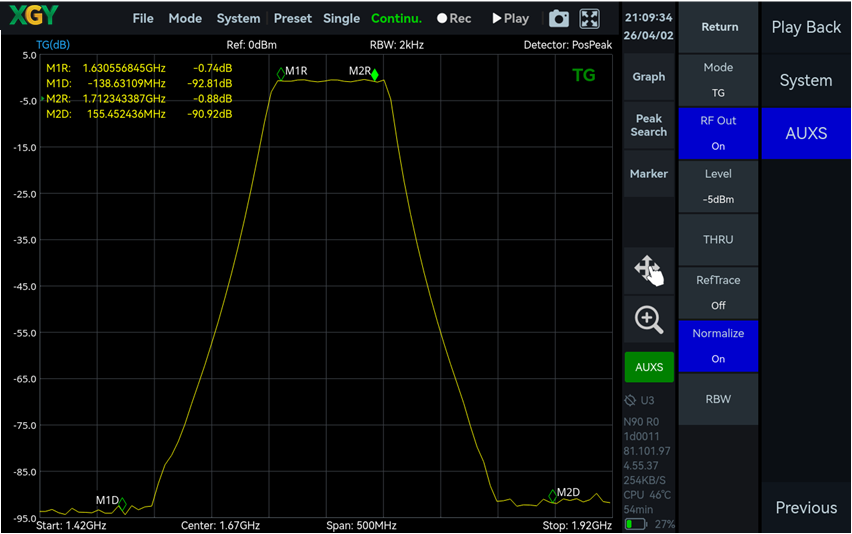This screenshot has width=852, height=534.
Task: Click the Detector: PosPeak label
Action: 568,45
